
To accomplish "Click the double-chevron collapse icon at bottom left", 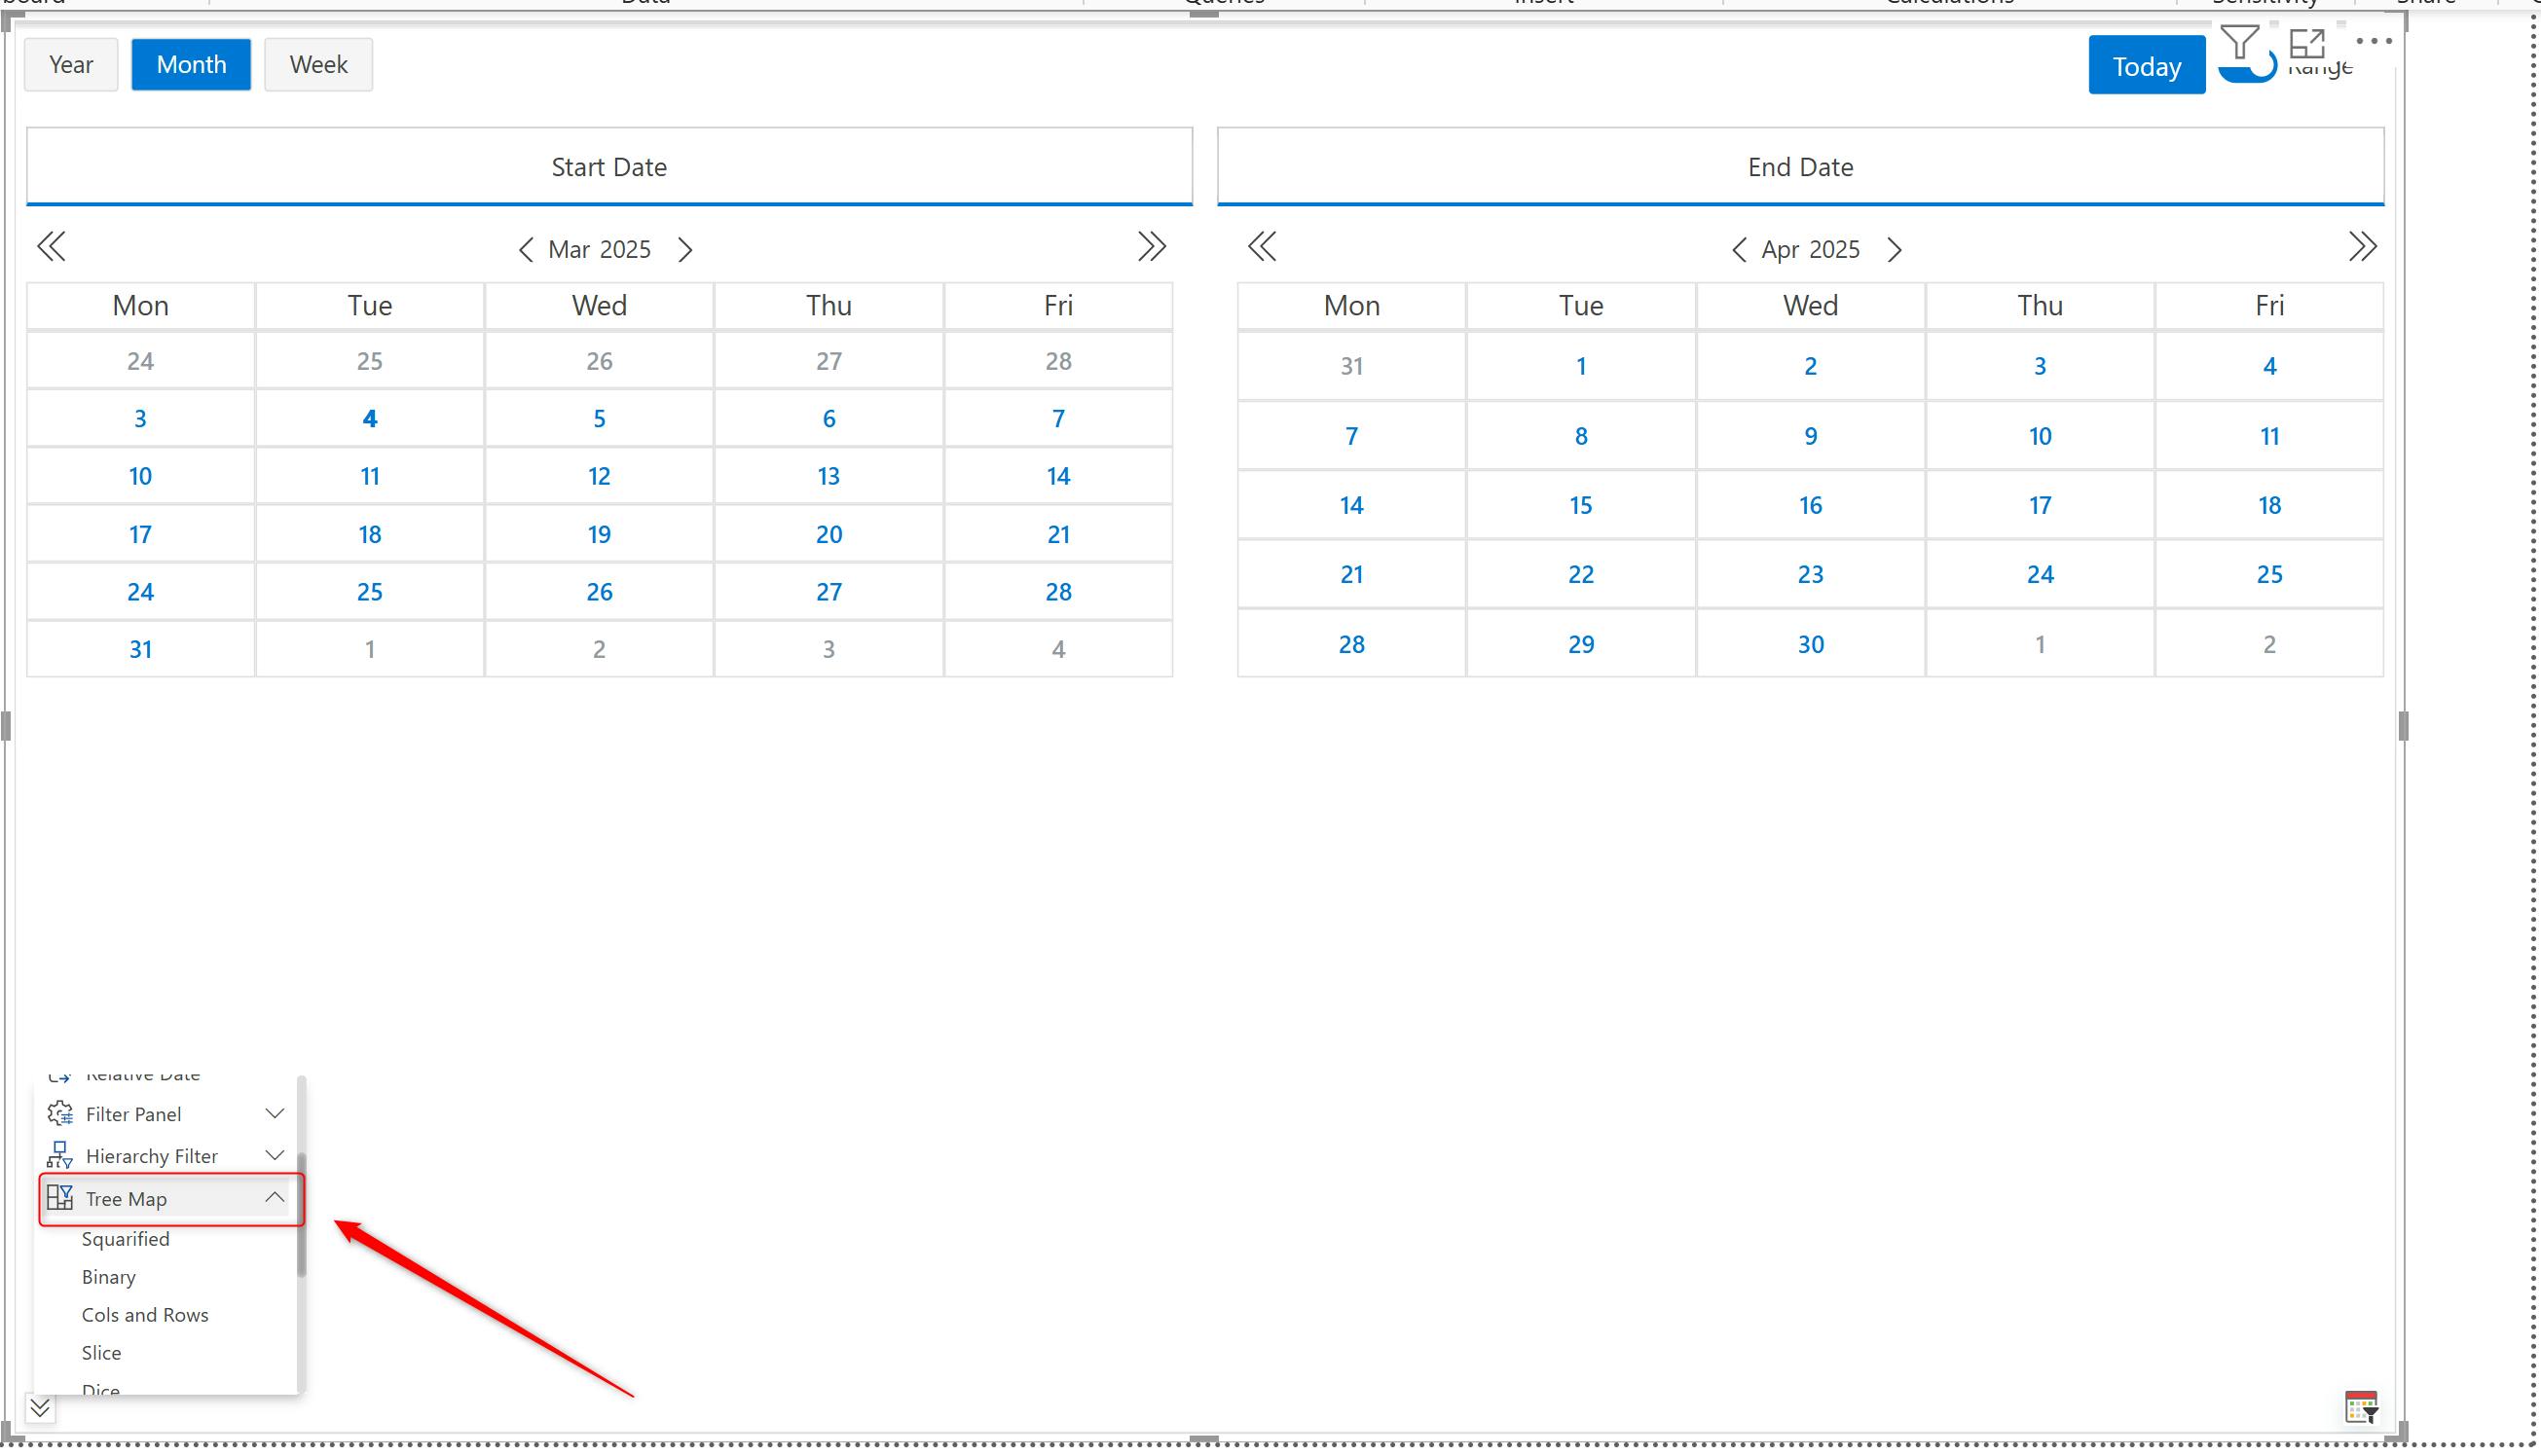I will click(x=40, y=1408).
